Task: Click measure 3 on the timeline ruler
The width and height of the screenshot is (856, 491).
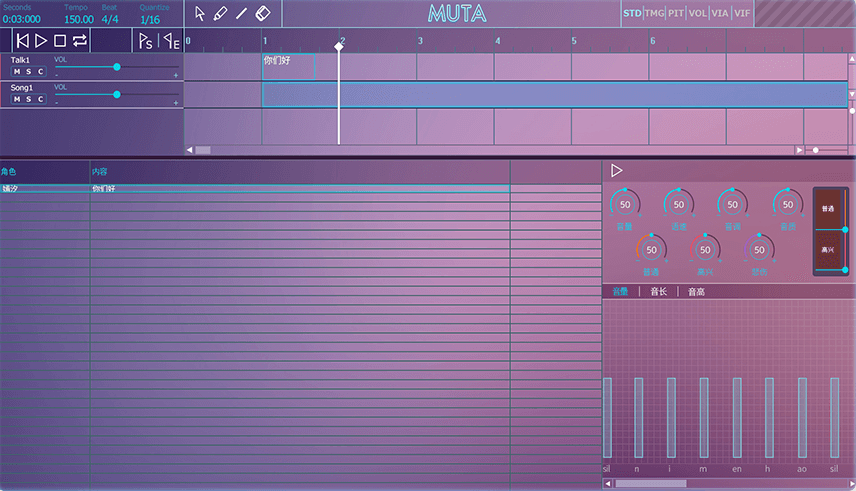Action: 420,41
